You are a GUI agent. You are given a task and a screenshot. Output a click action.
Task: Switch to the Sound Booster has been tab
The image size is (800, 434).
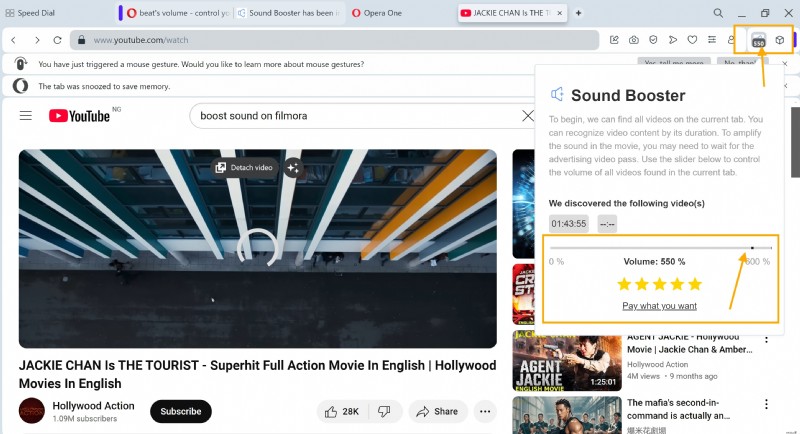click(x=289, y=13)
